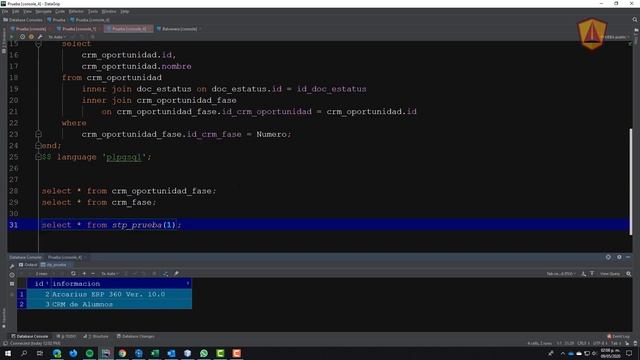Open Chrome from the taskbar
This screenshot has height=360, width=640.
(122, 353)
